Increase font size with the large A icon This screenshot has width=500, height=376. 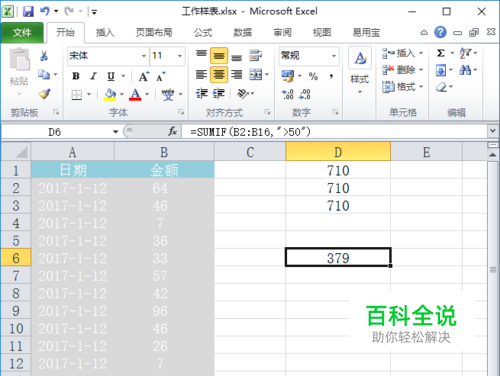[x=144, y=77]
